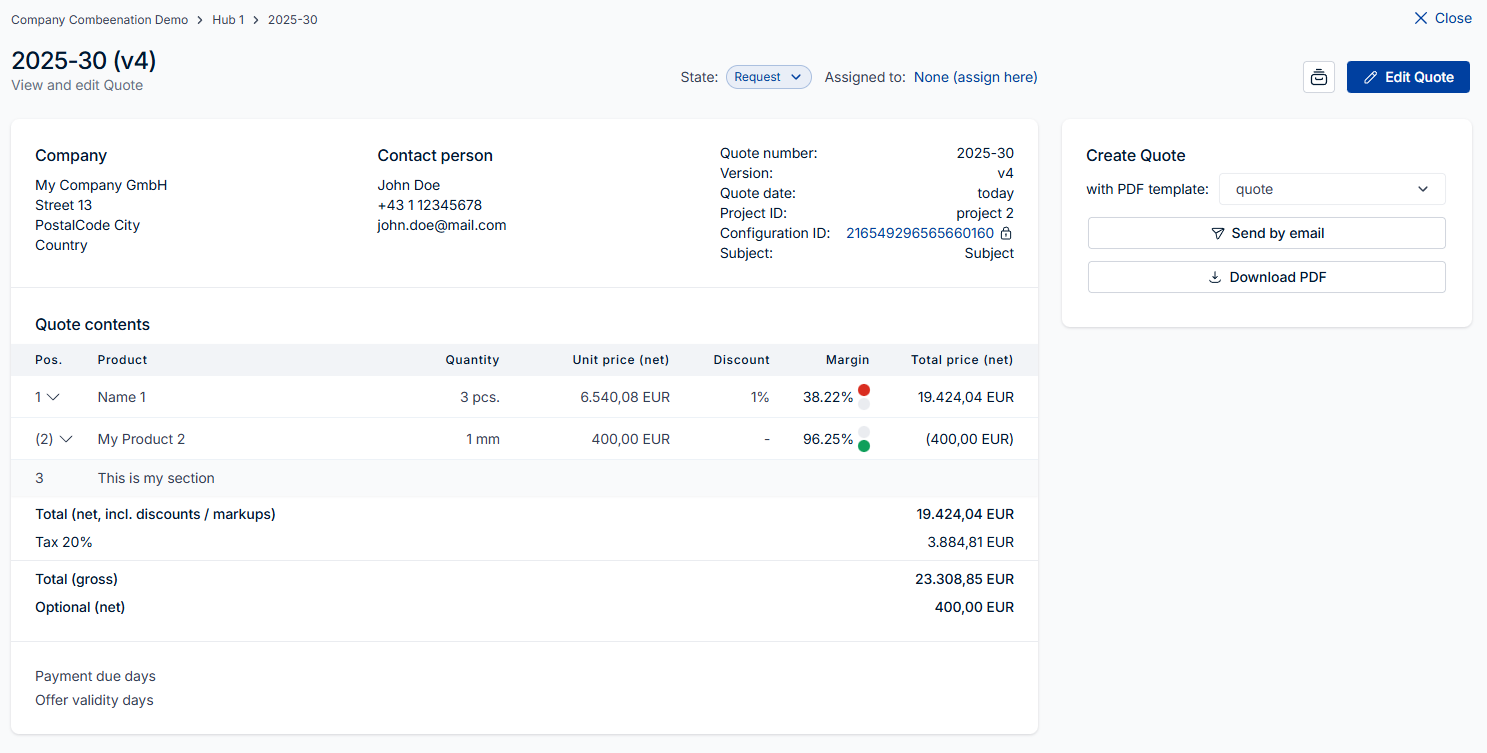The width and height of the screenshot is (1487, 753).
Task: Download the quote as PDF
Action: tap(1266, 277)
